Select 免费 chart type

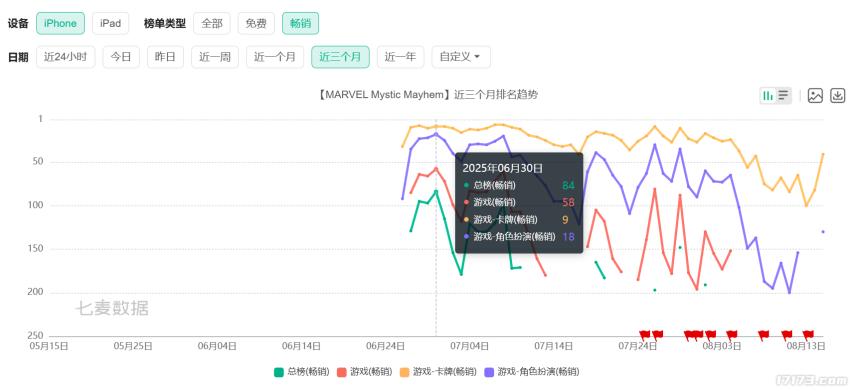point(256,23)
